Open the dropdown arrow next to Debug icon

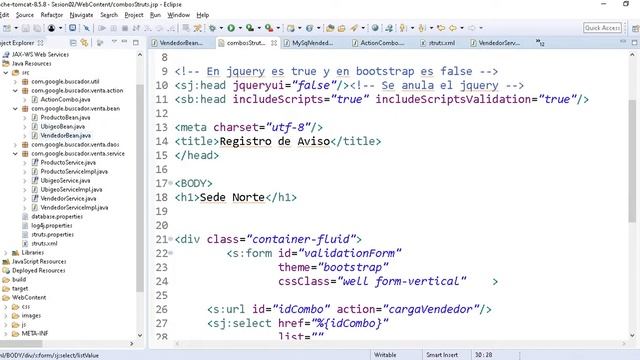(x=221, y=28)
